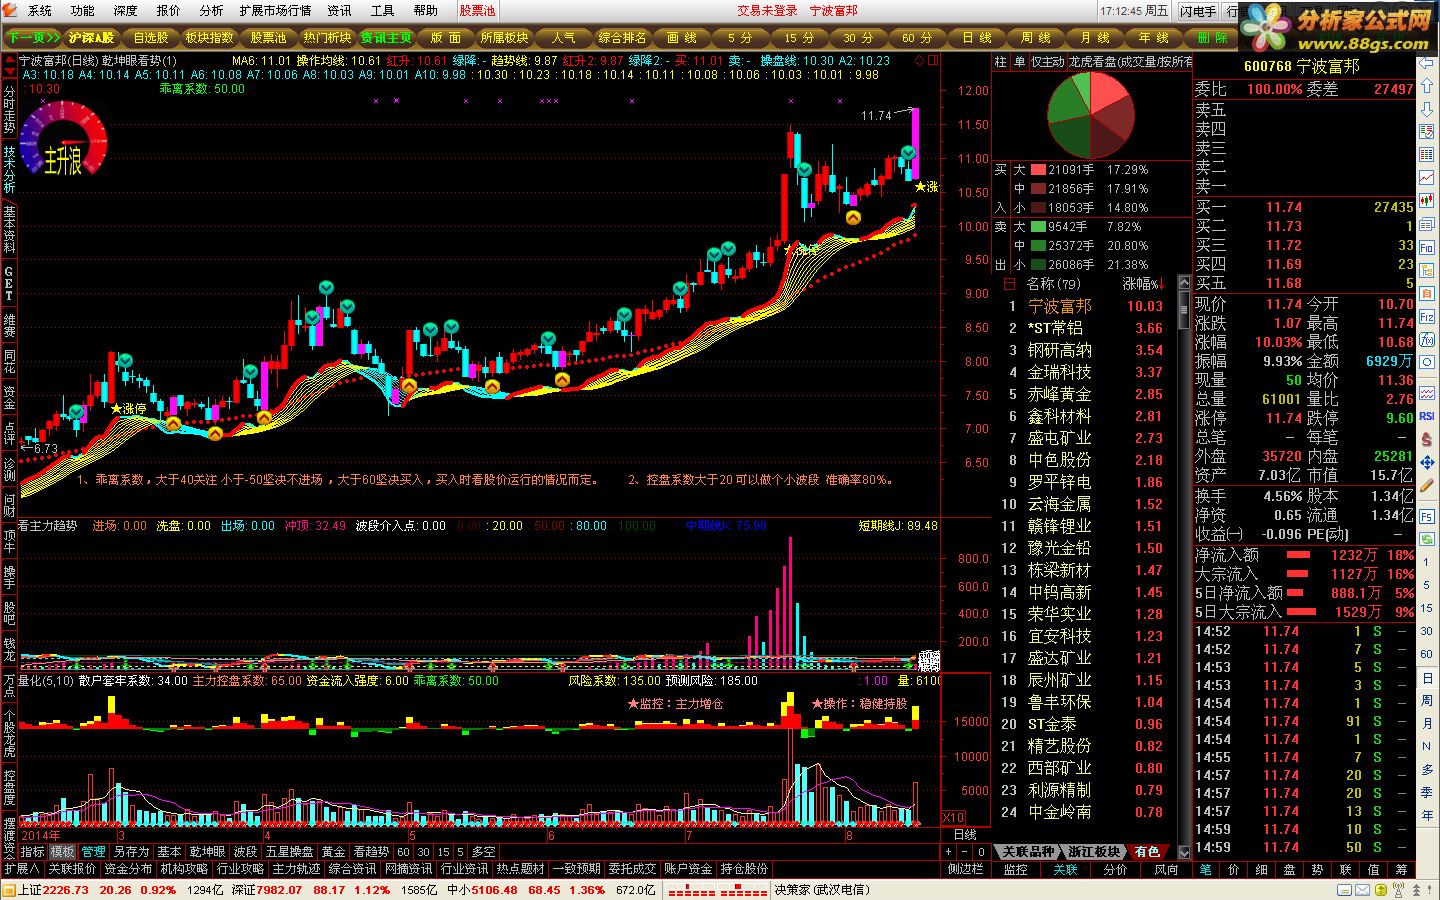Viewport: 1440px width, 900px height.
Task: Click the down arrow icon in right toolbar
Action: [1427, 109]
